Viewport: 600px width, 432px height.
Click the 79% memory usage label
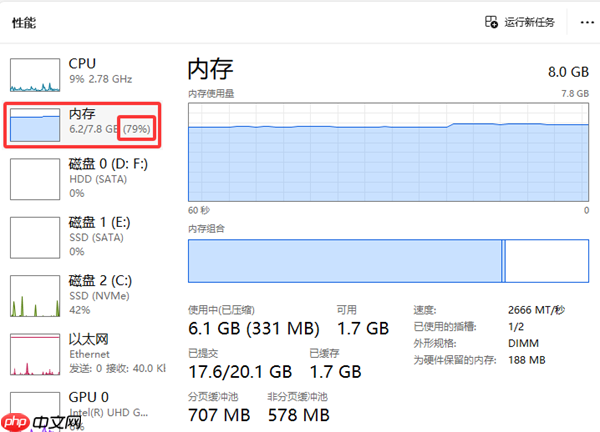138,129
